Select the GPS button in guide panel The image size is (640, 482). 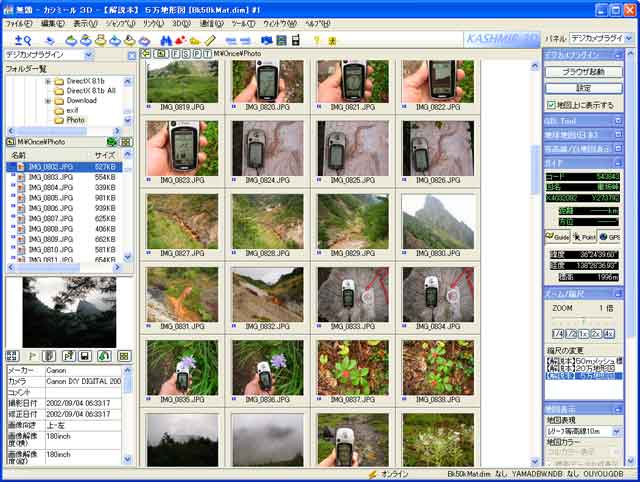coord(609,237)
